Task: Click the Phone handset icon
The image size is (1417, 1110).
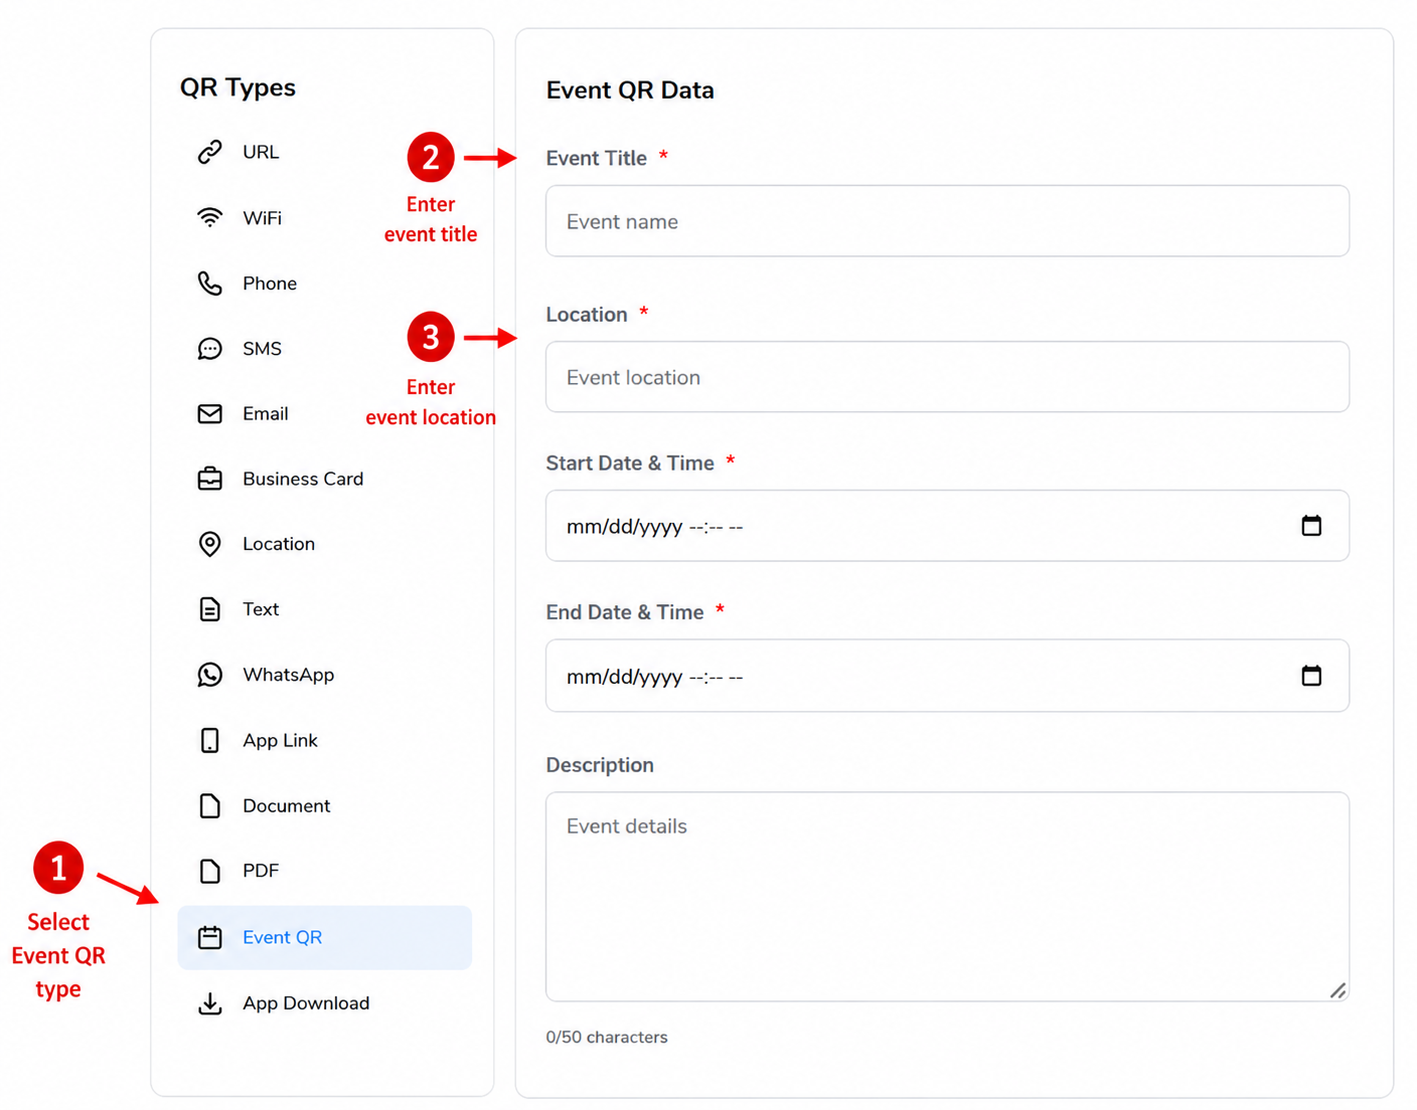Action: point(210,283)
